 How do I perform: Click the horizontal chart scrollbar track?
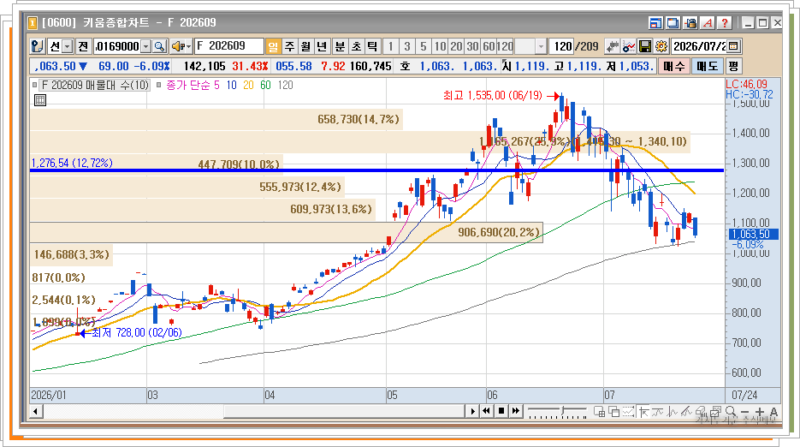(x=254, y=411)
